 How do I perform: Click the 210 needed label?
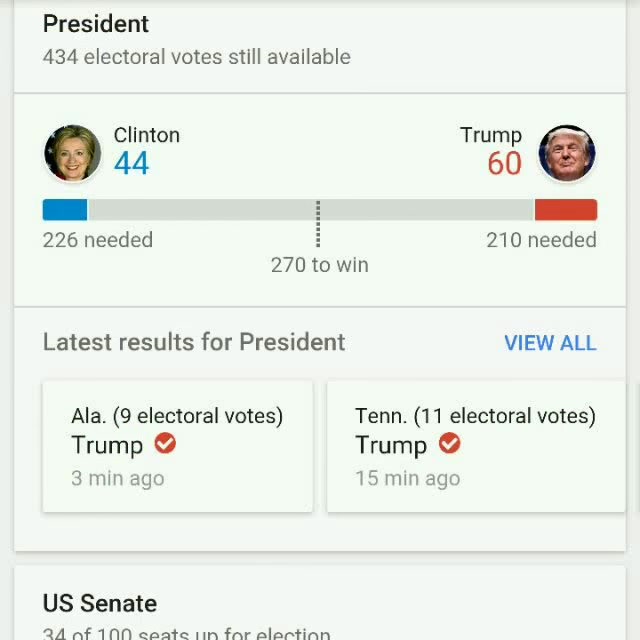pos(541,240)
